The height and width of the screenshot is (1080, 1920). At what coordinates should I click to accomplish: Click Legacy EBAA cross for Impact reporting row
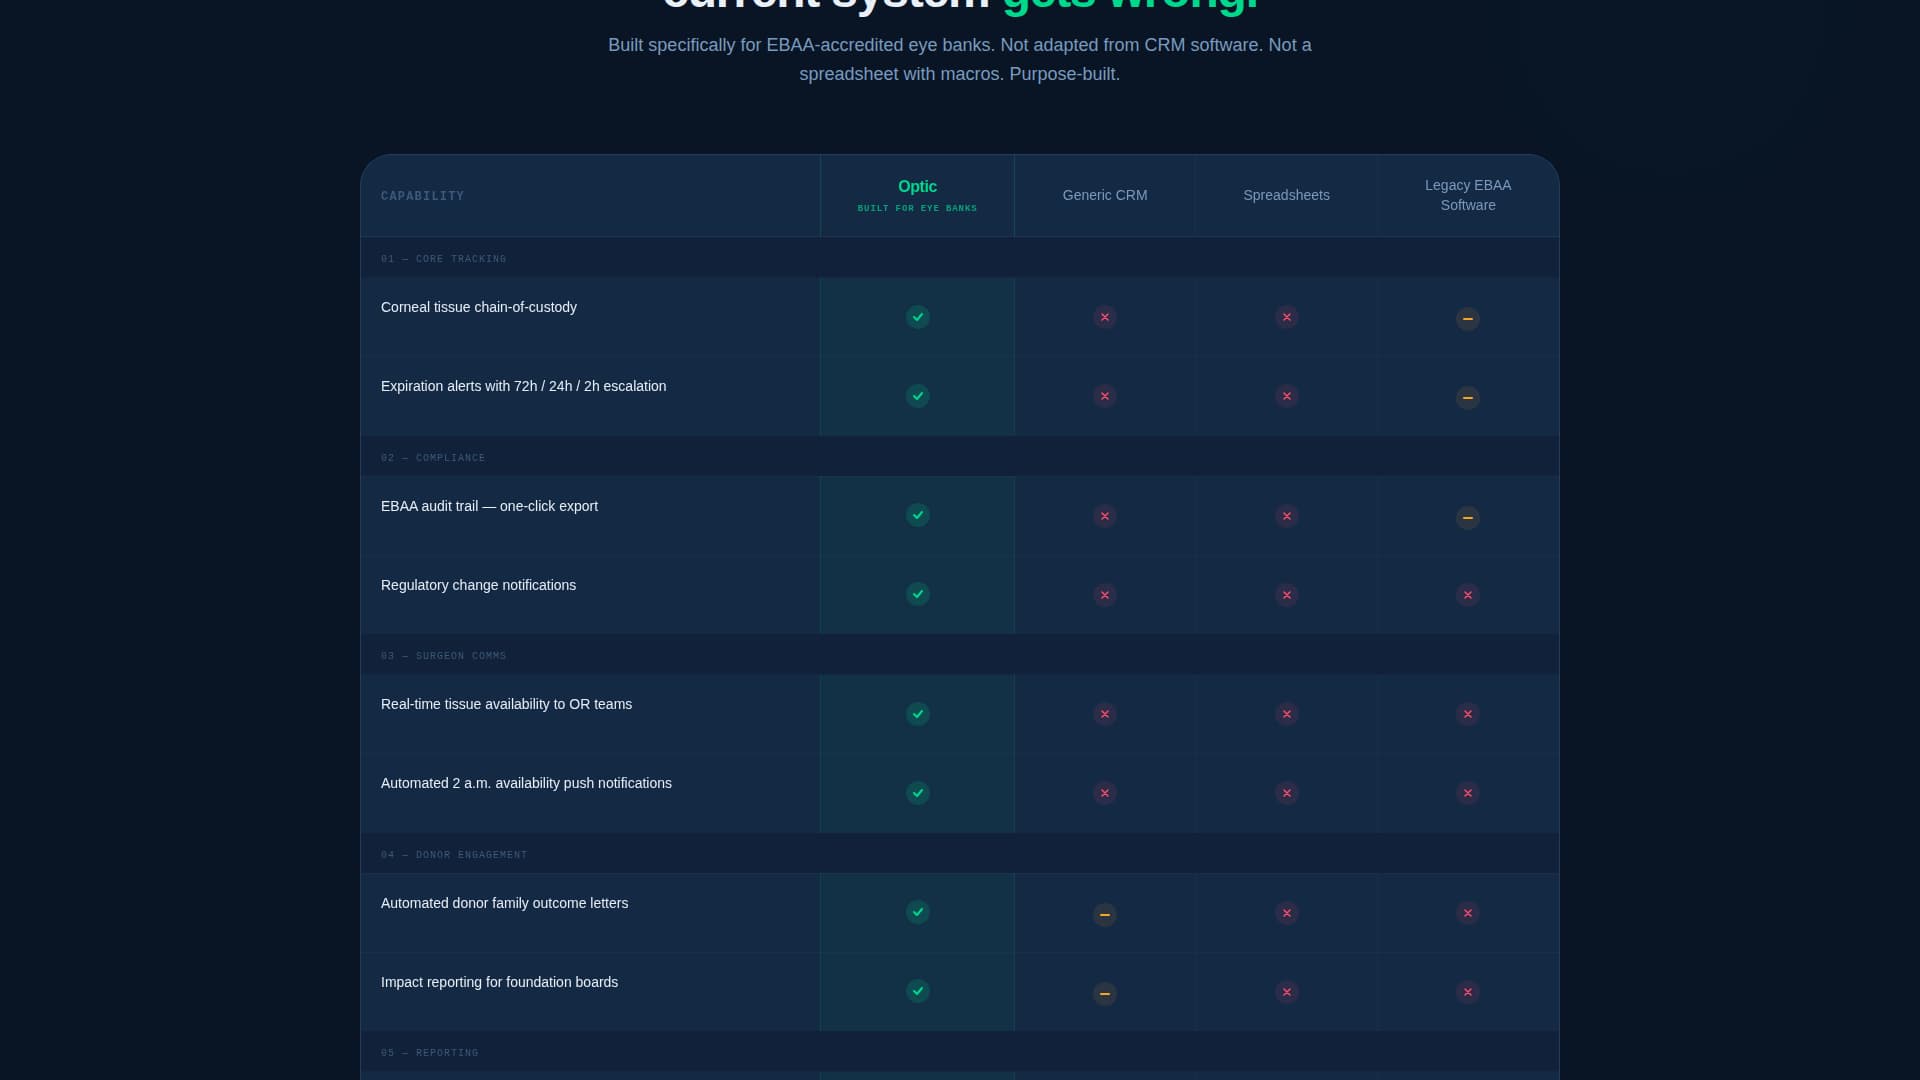click(x=1467, y=992)
